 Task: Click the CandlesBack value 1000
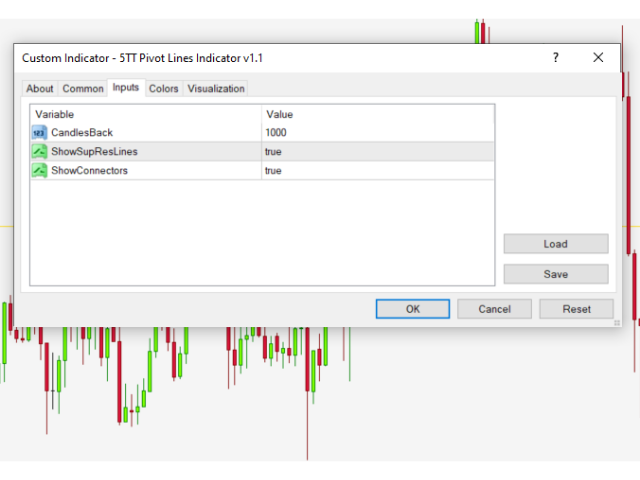coord(276,133)
